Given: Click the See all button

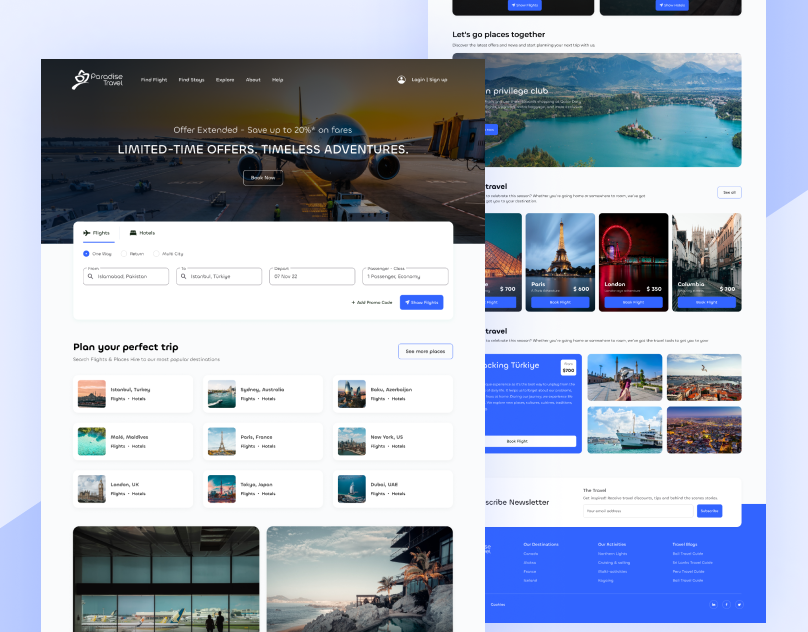Looking at the screenshot, I should [x=729, y=192].
